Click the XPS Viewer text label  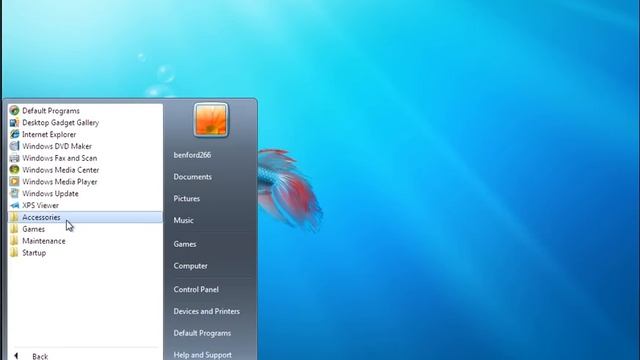(40, 205)
